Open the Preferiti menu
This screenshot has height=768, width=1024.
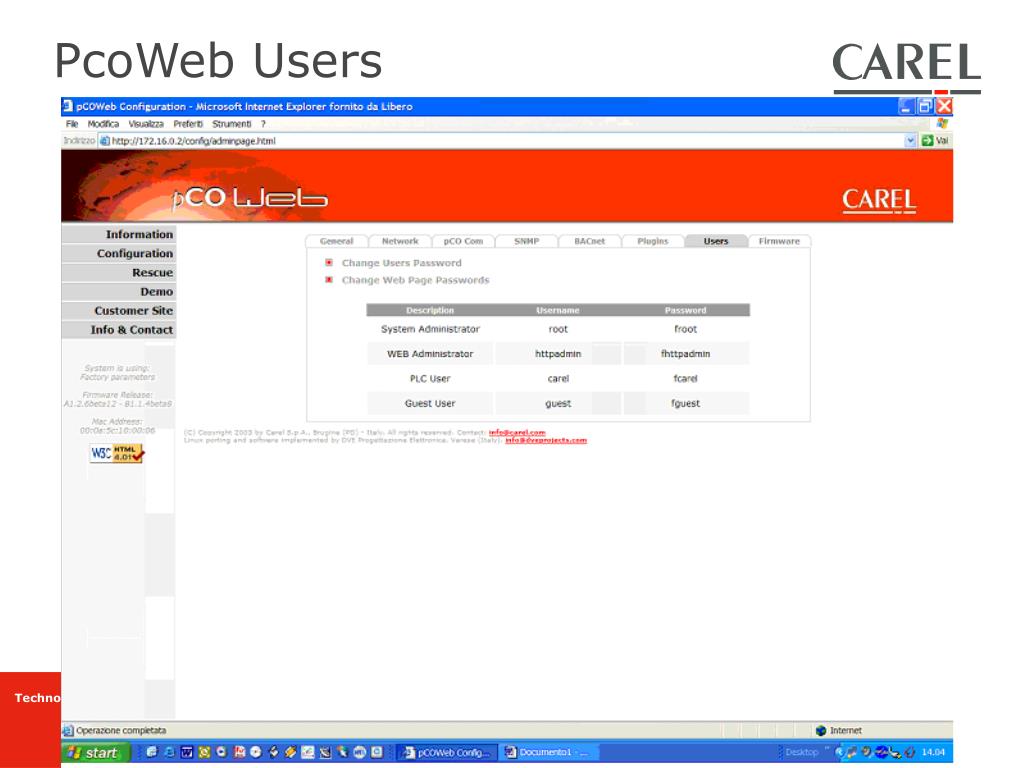click(x=188, y=124)
